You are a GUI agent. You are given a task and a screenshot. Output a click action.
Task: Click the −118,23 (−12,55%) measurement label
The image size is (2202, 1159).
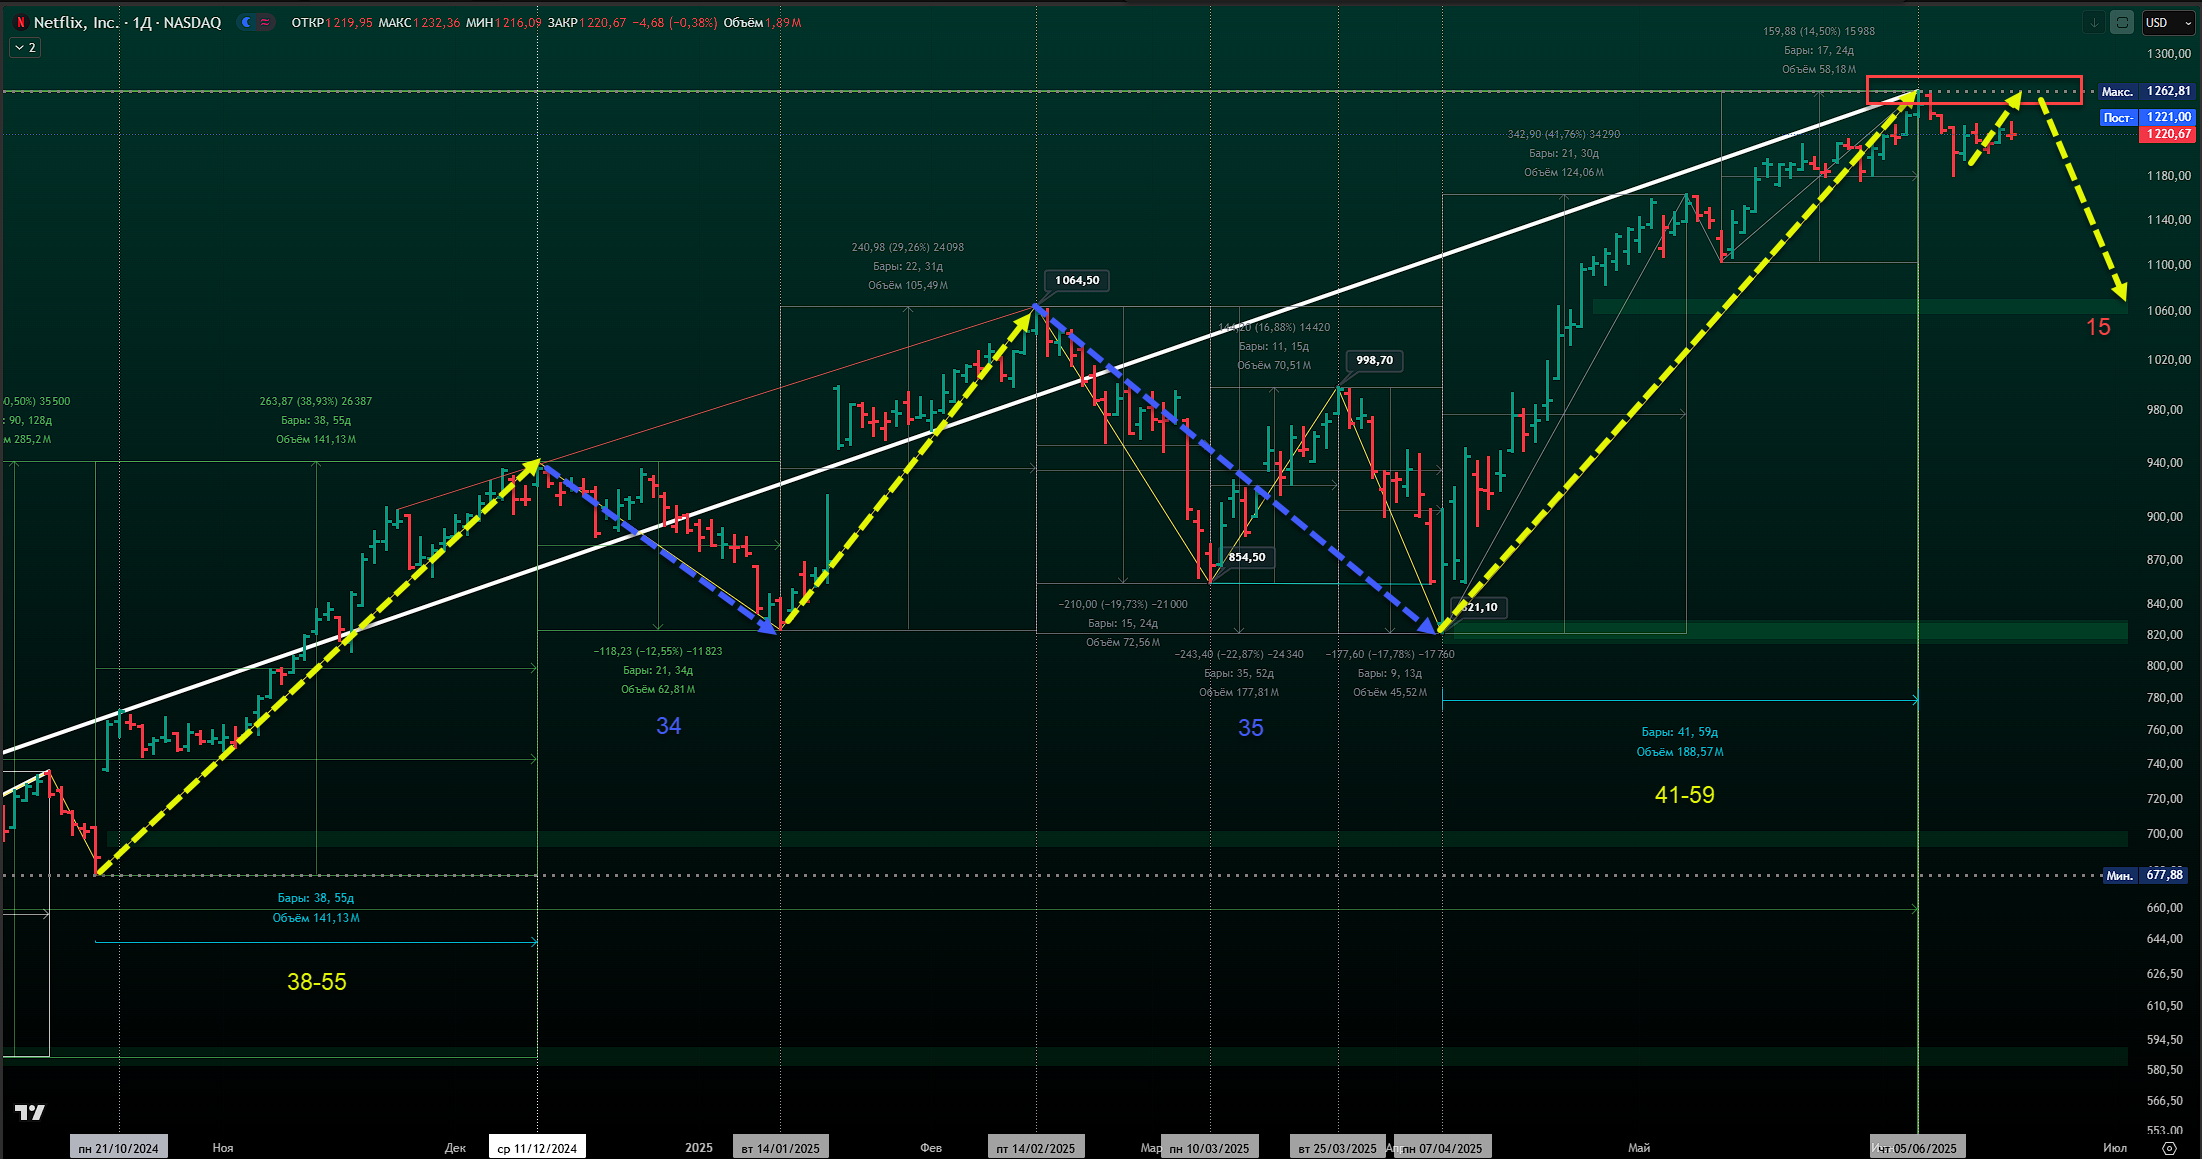[658, 651]
